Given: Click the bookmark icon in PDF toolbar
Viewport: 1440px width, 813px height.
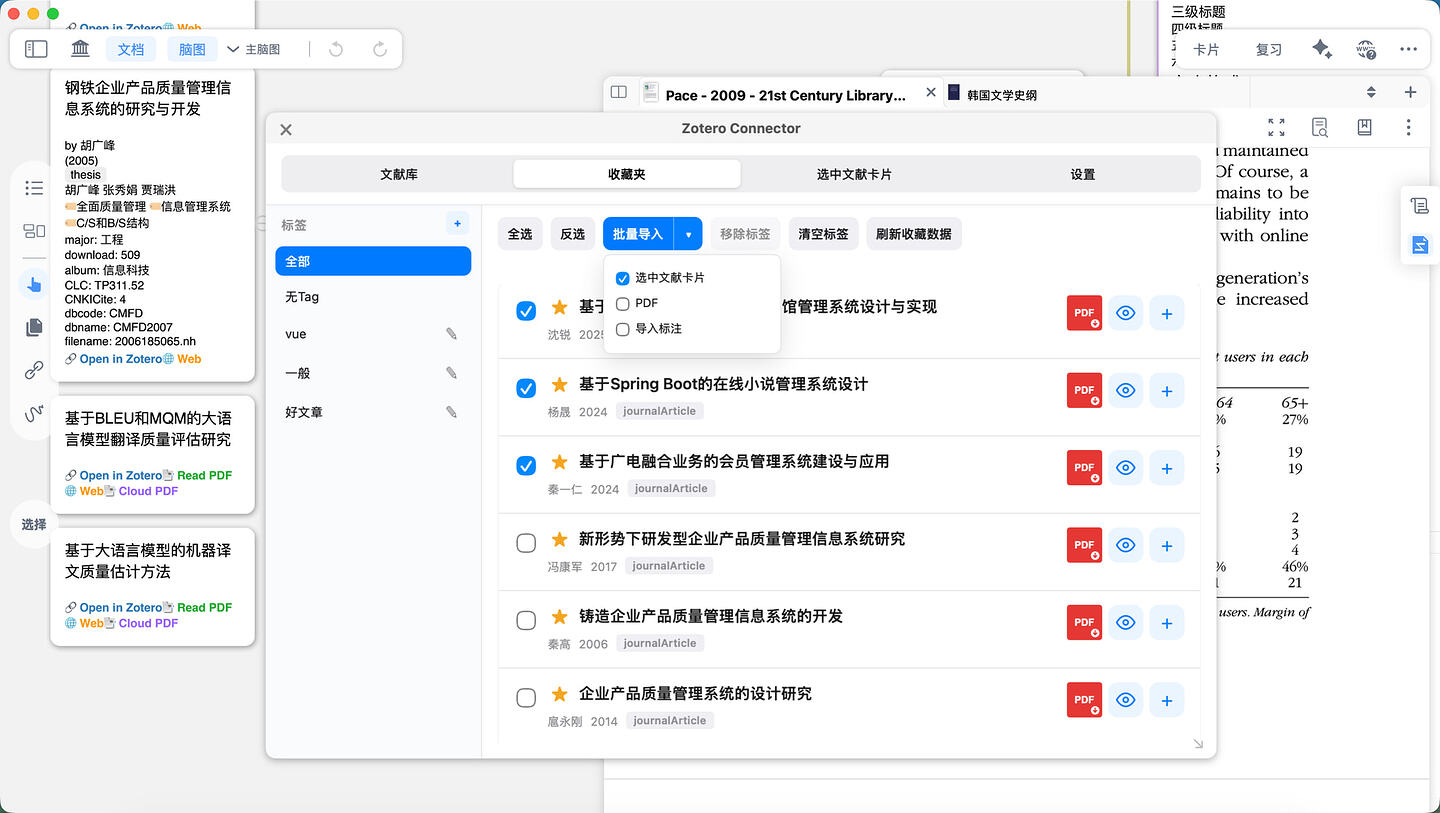Looking at the screenshot, I should pos(1364,127).
